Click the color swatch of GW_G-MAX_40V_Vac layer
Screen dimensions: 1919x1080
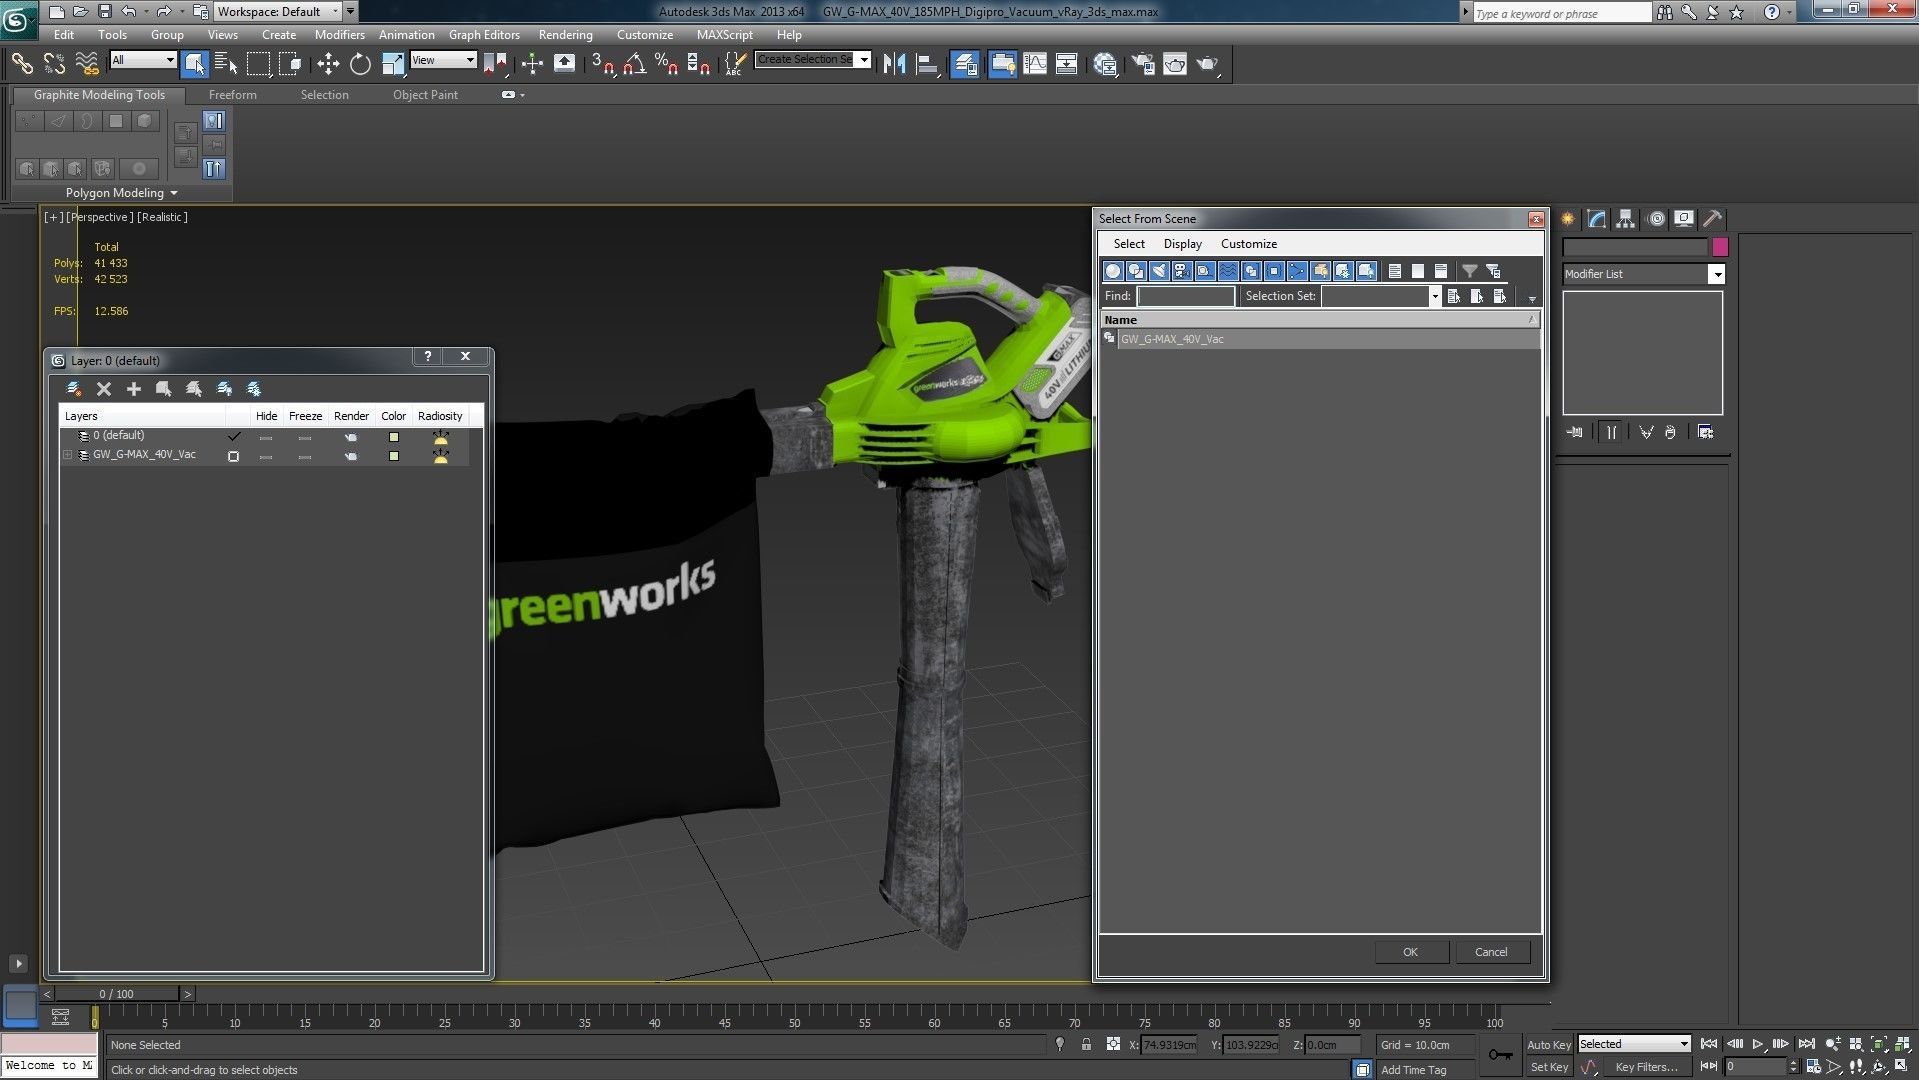click(394, 456)
